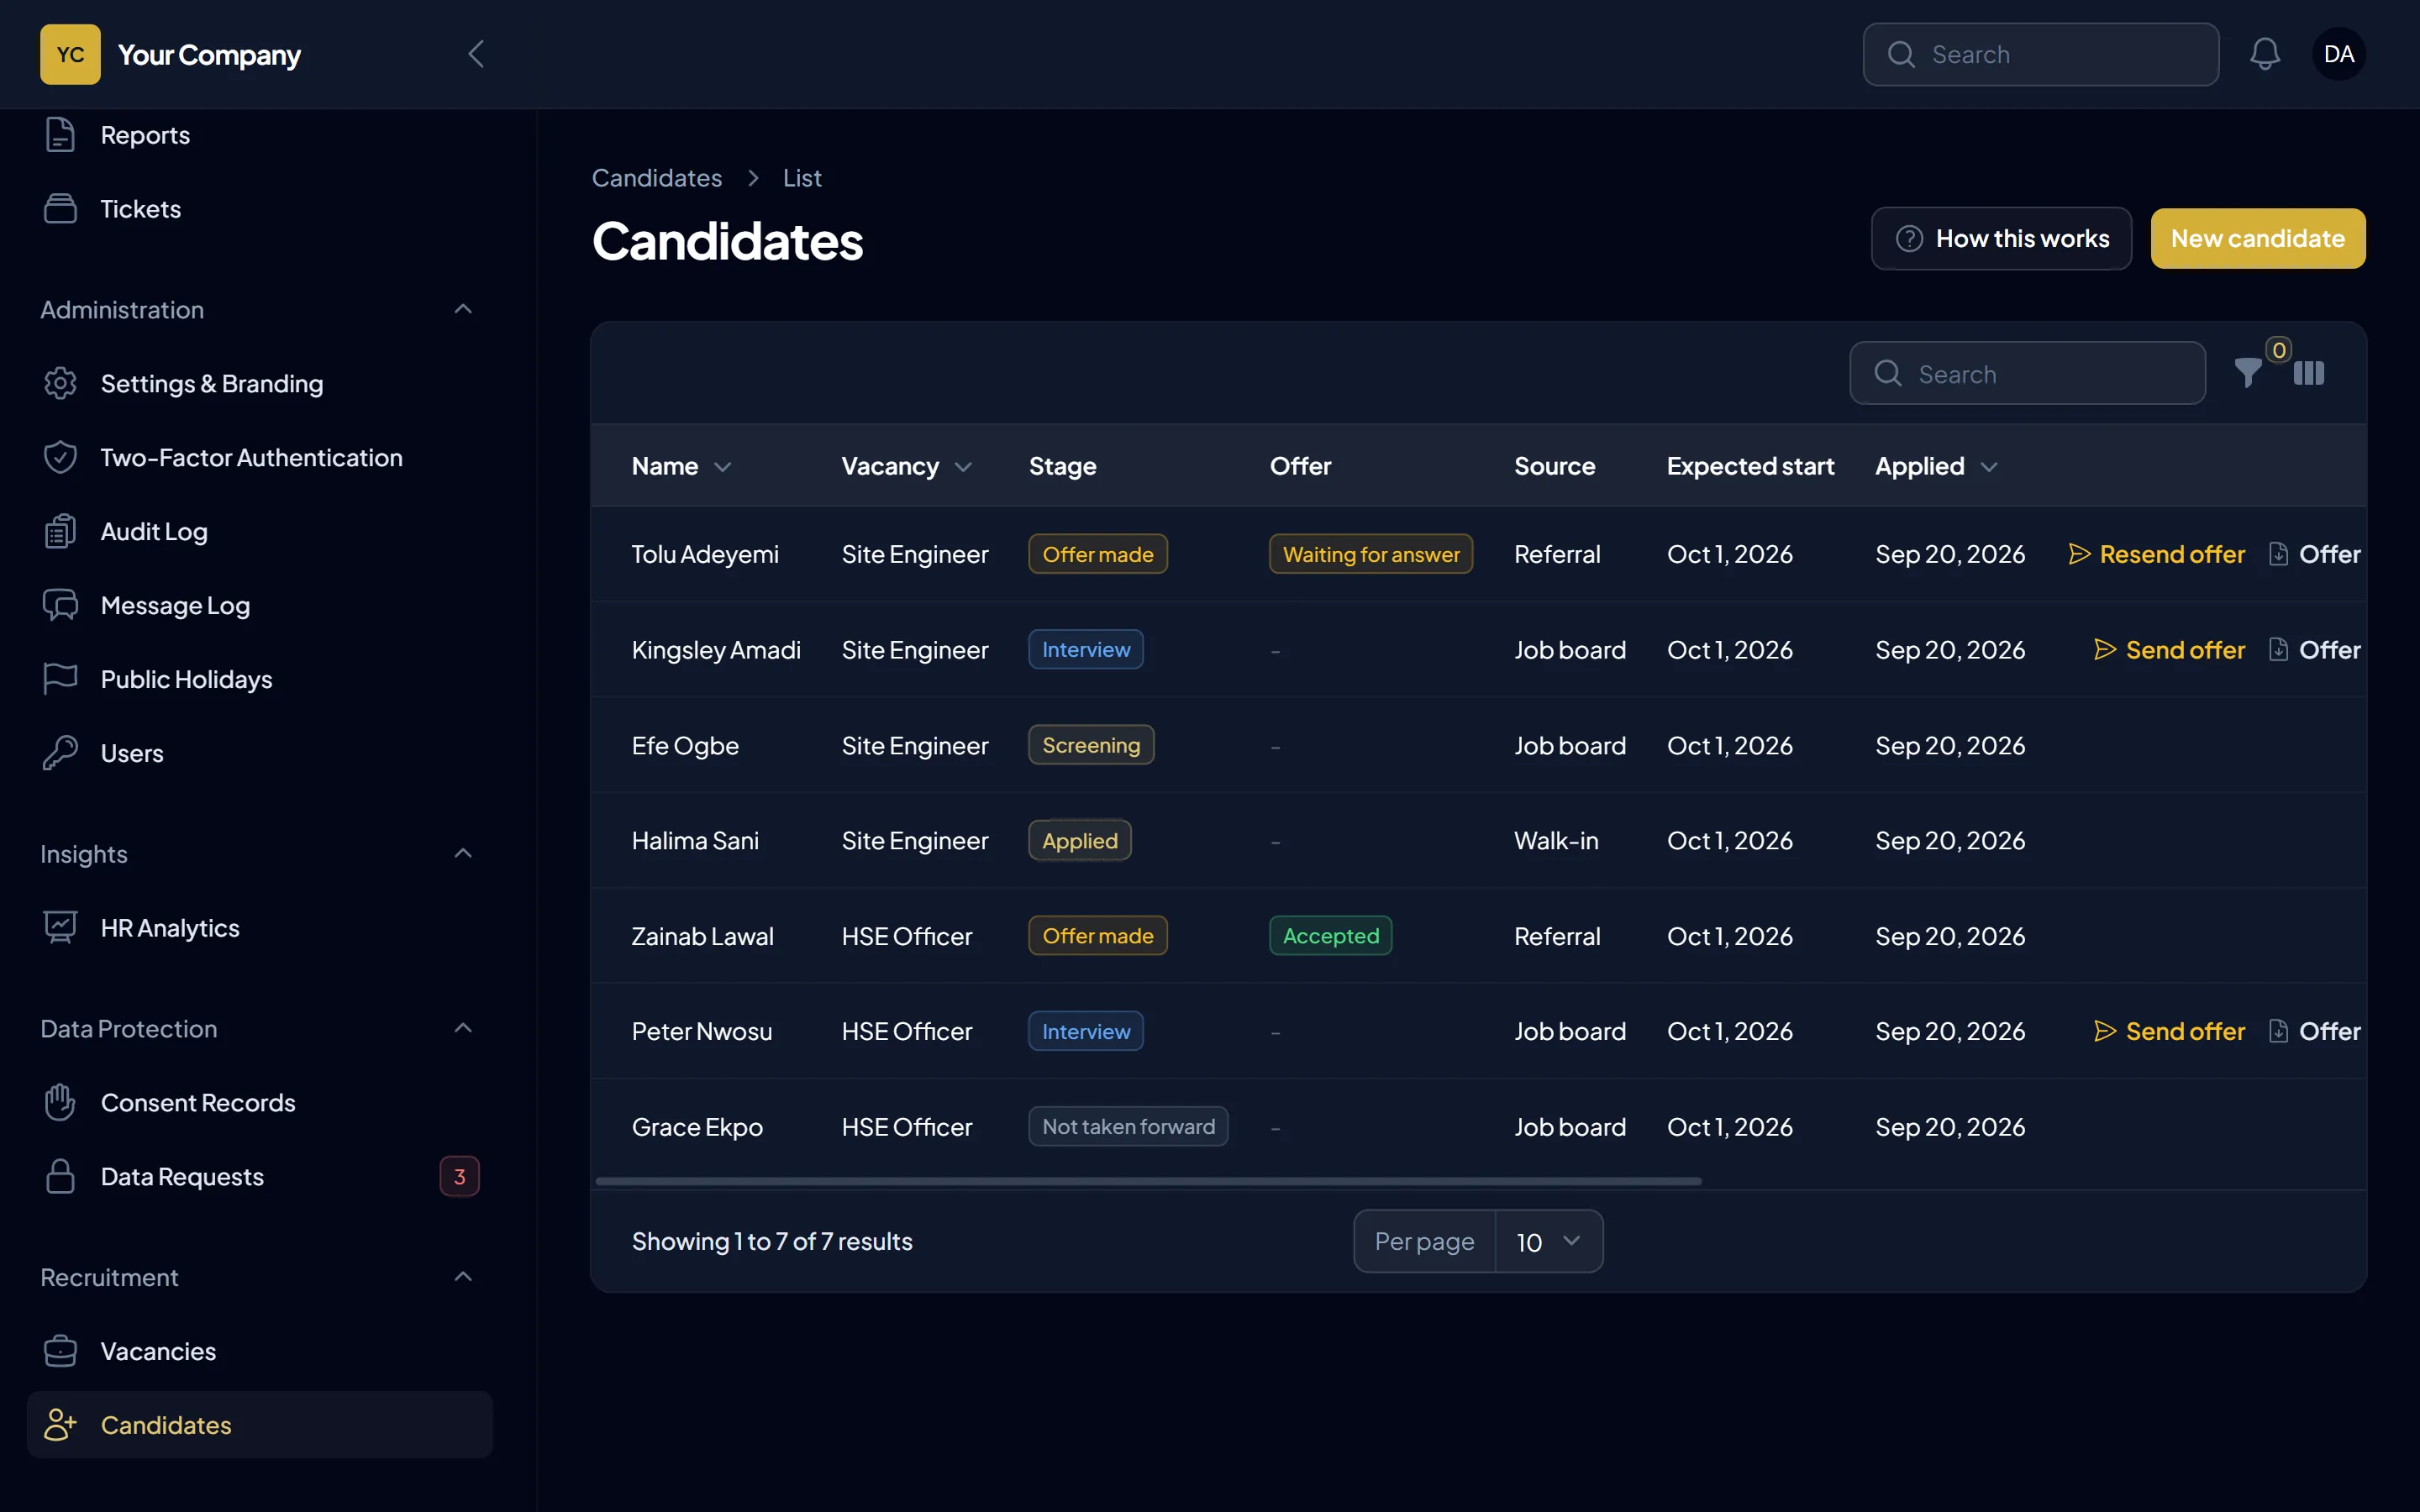Click the Zainab Lawal name cell

702,936
